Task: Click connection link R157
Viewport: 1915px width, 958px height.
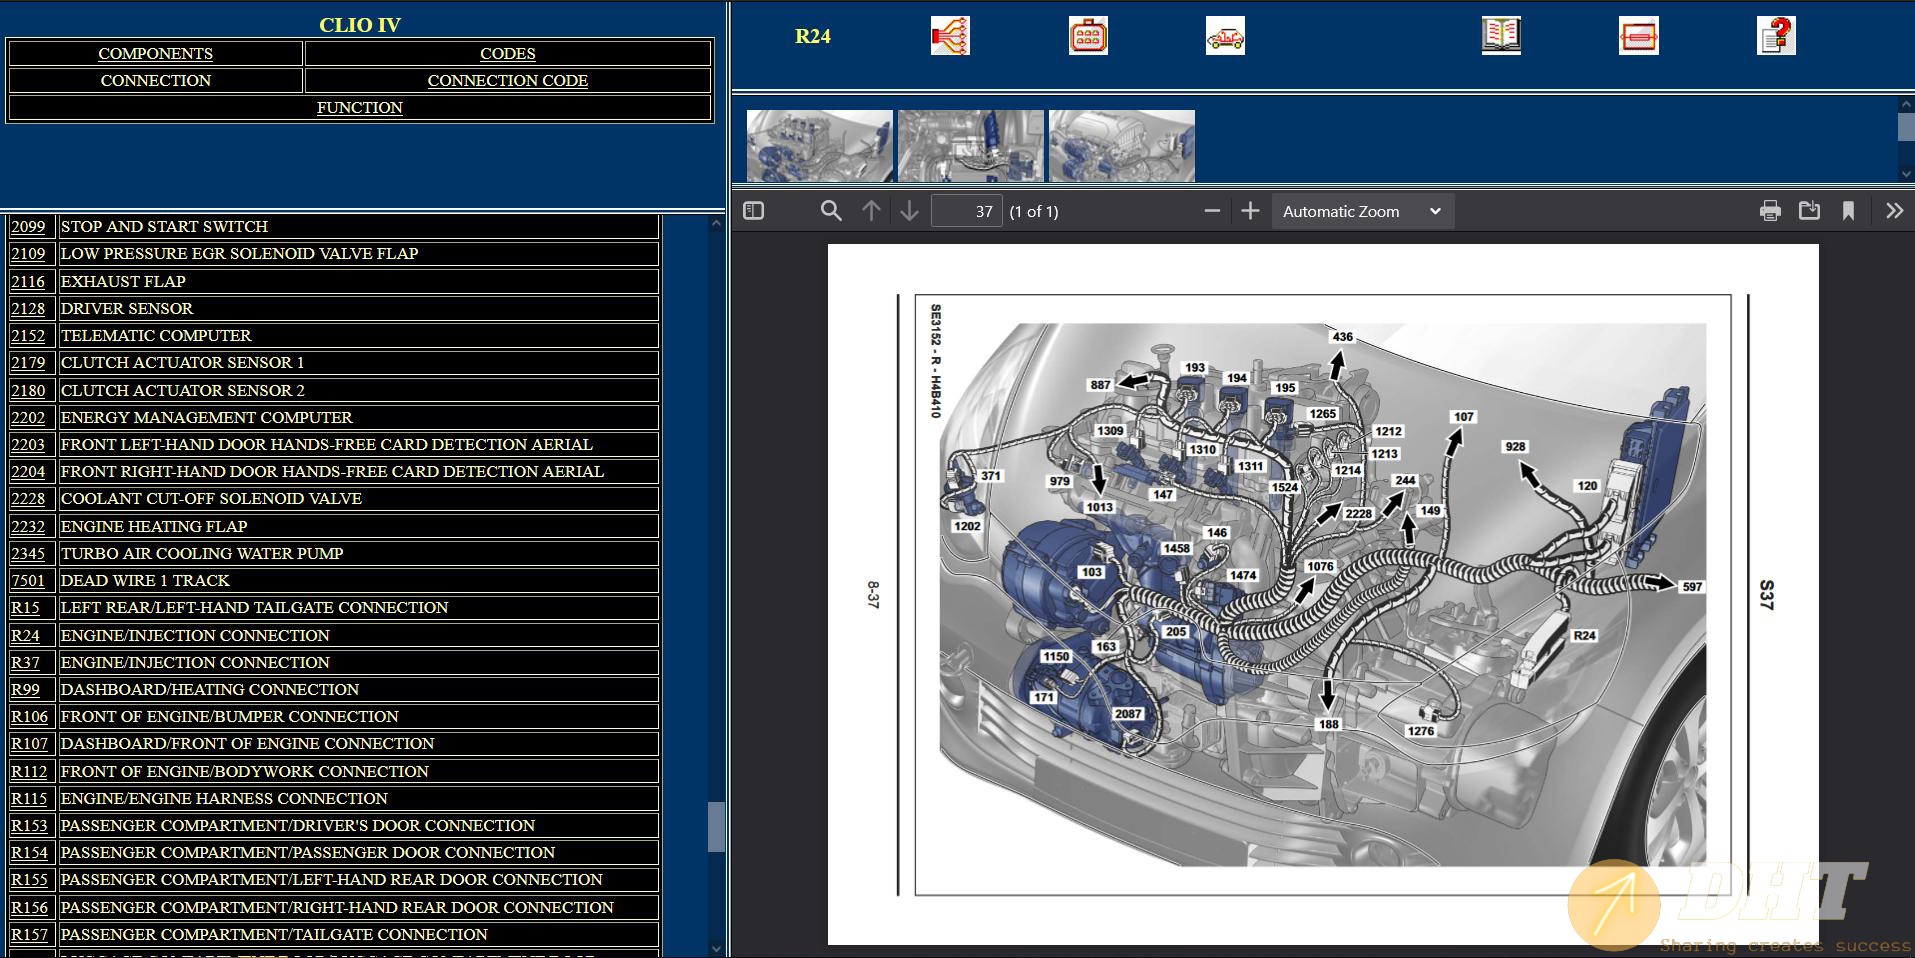Action: pos(29,934)
